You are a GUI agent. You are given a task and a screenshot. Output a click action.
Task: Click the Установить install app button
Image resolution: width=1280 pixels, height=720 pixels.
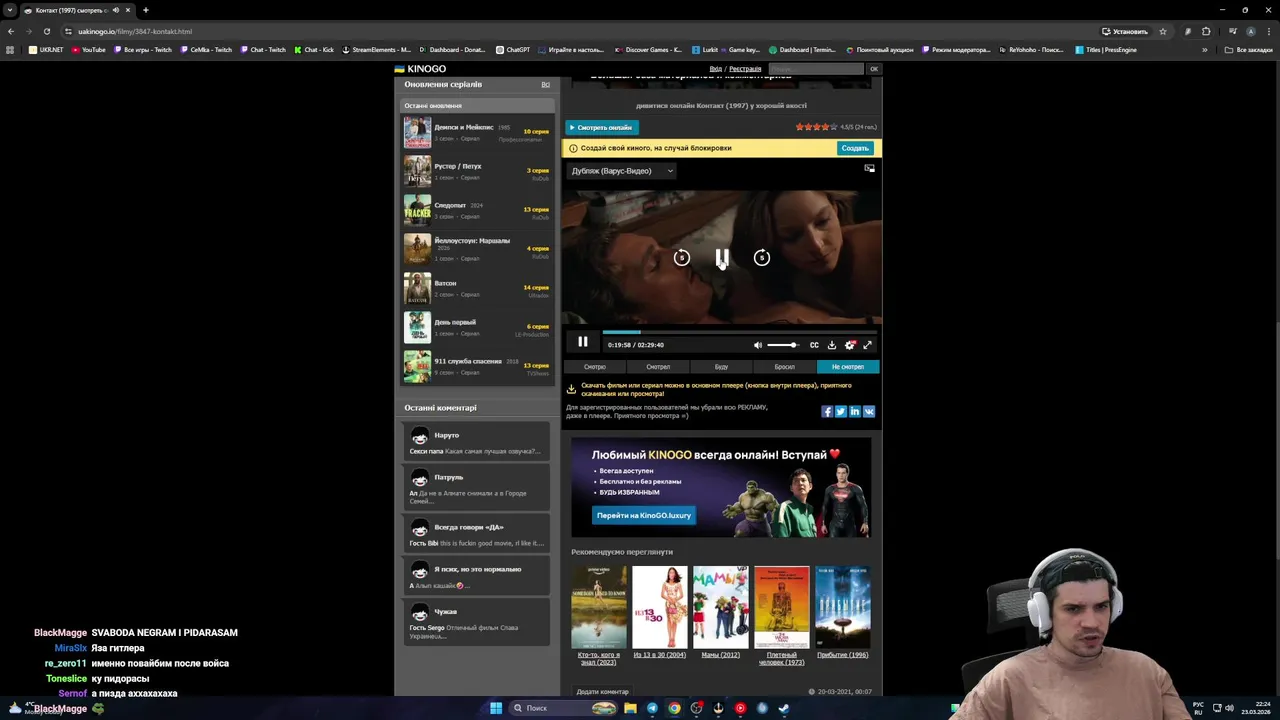click(1125, 31)
